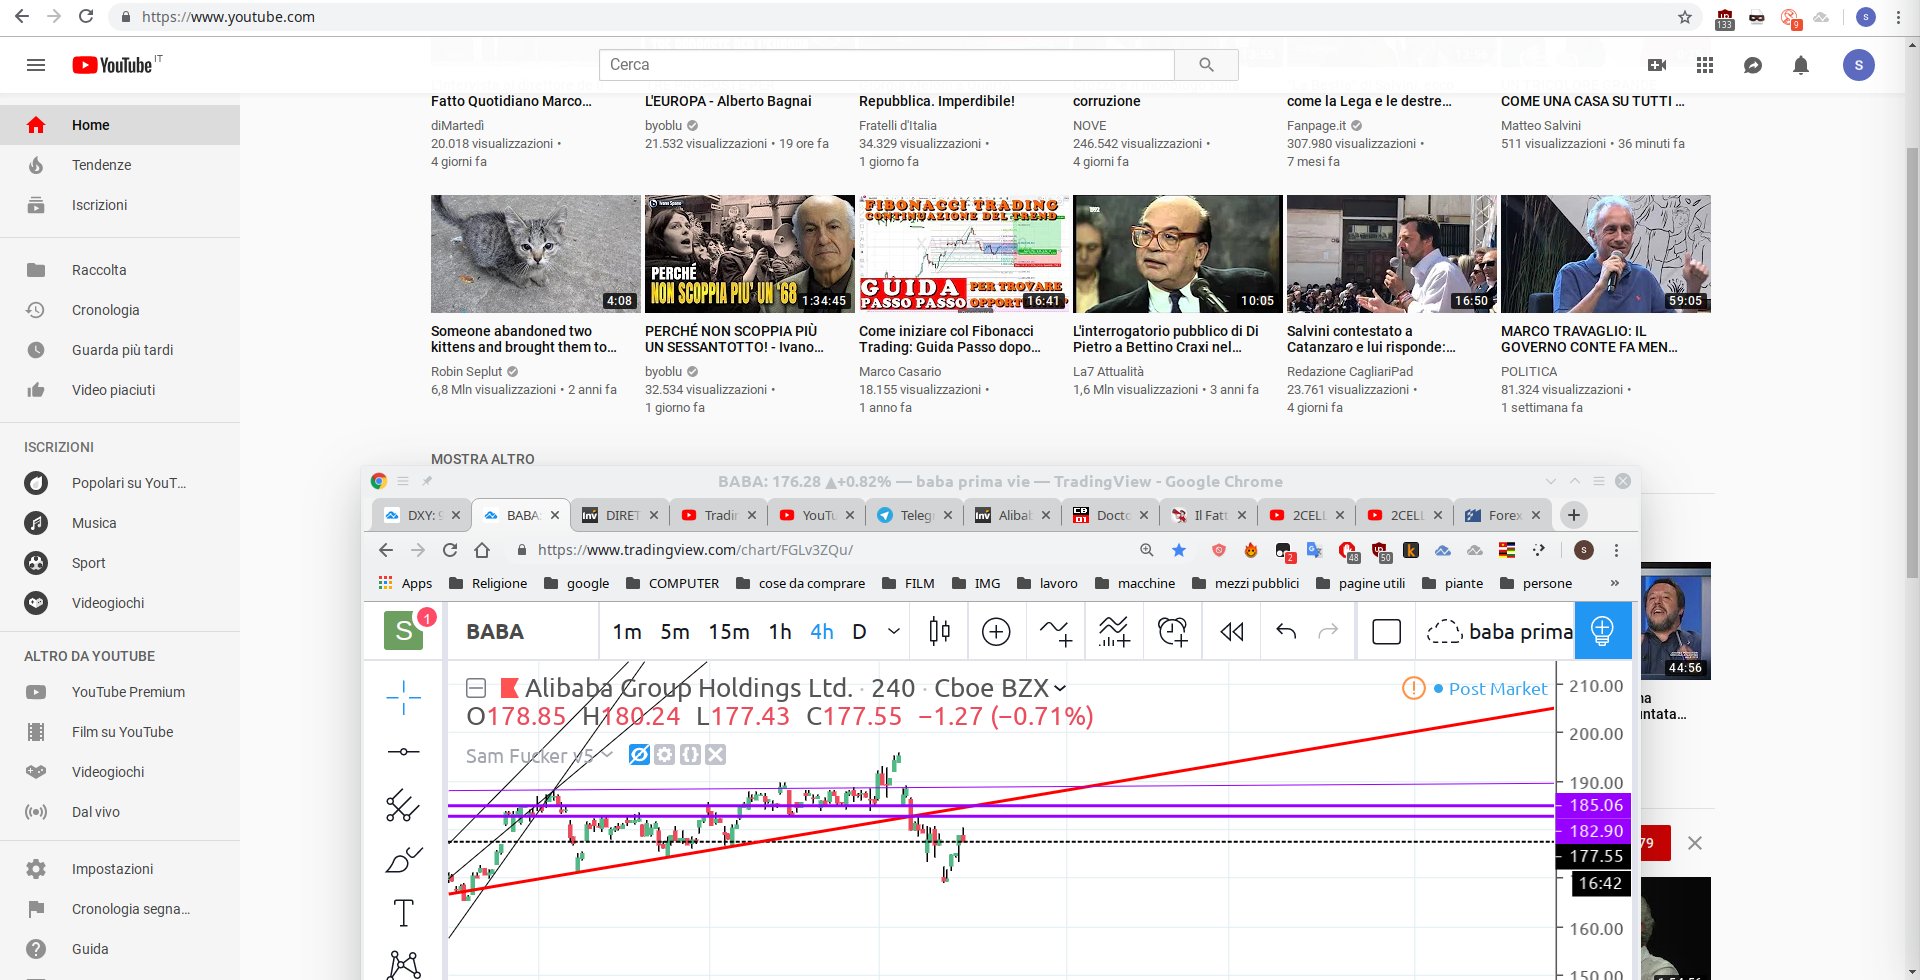Expand the time interval dropdown arrow
This screenshot has width=1920, height=980.
point(894,631)
